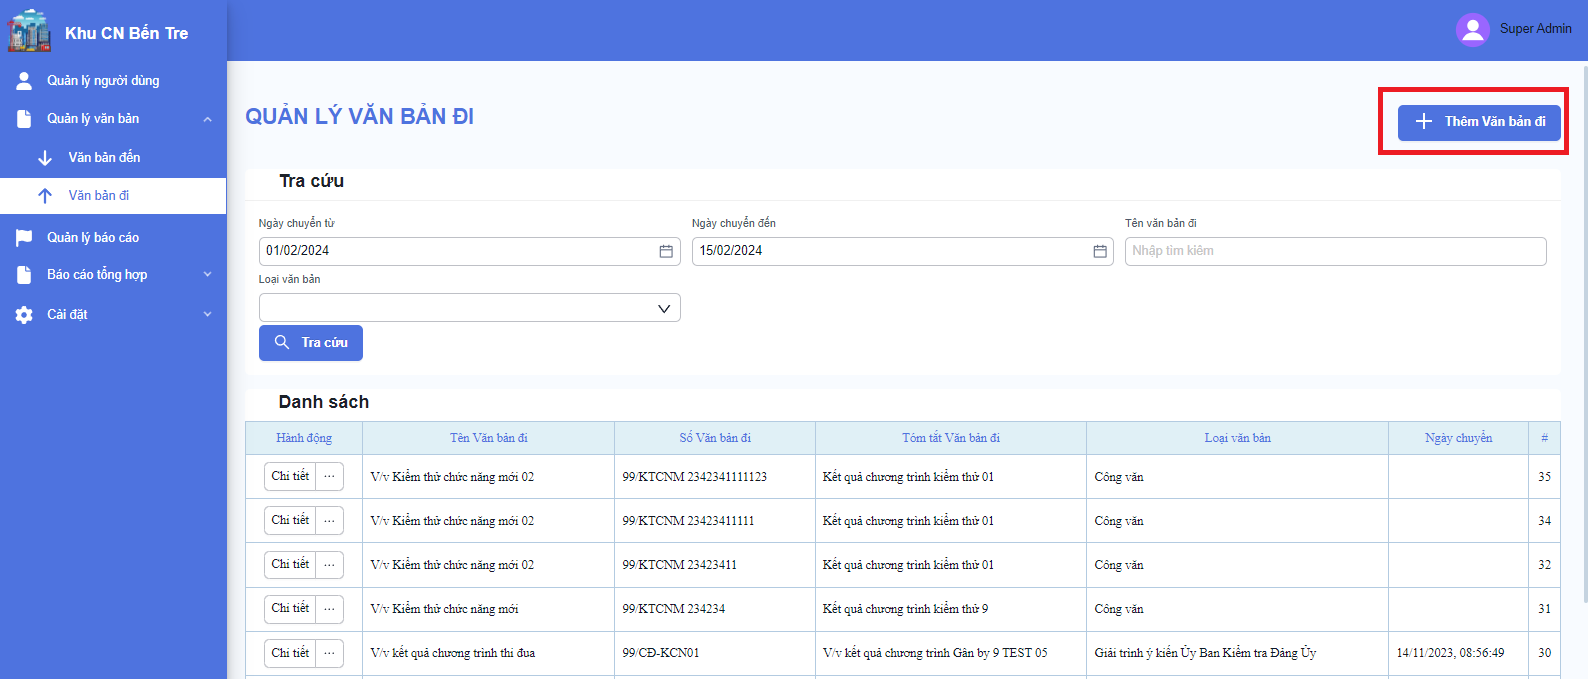Open more-actions ellipsis for row 34
The width and height of the screenshot is (1588, 679).
pyautogui.click(x=330, y=521)
